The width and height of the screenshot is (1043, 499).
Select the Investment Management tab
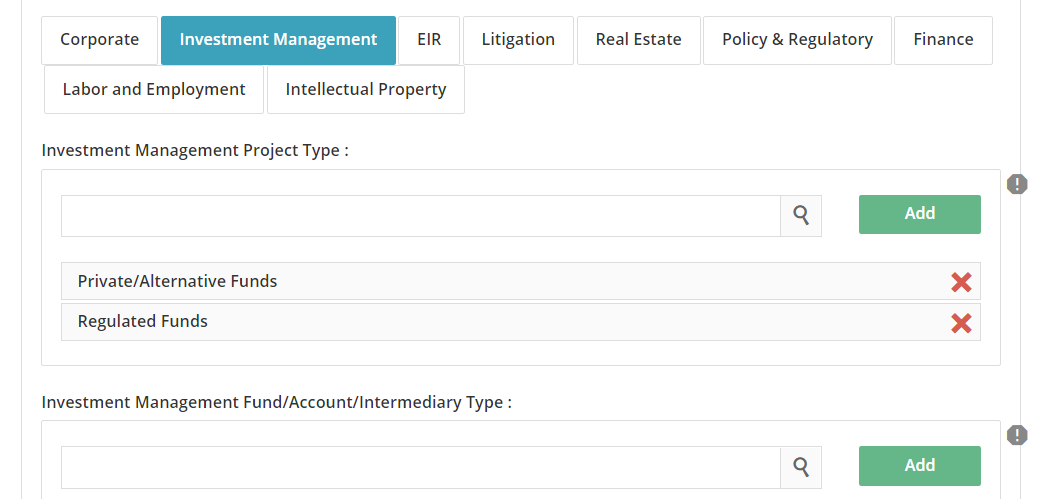click(x=278, y=40)
